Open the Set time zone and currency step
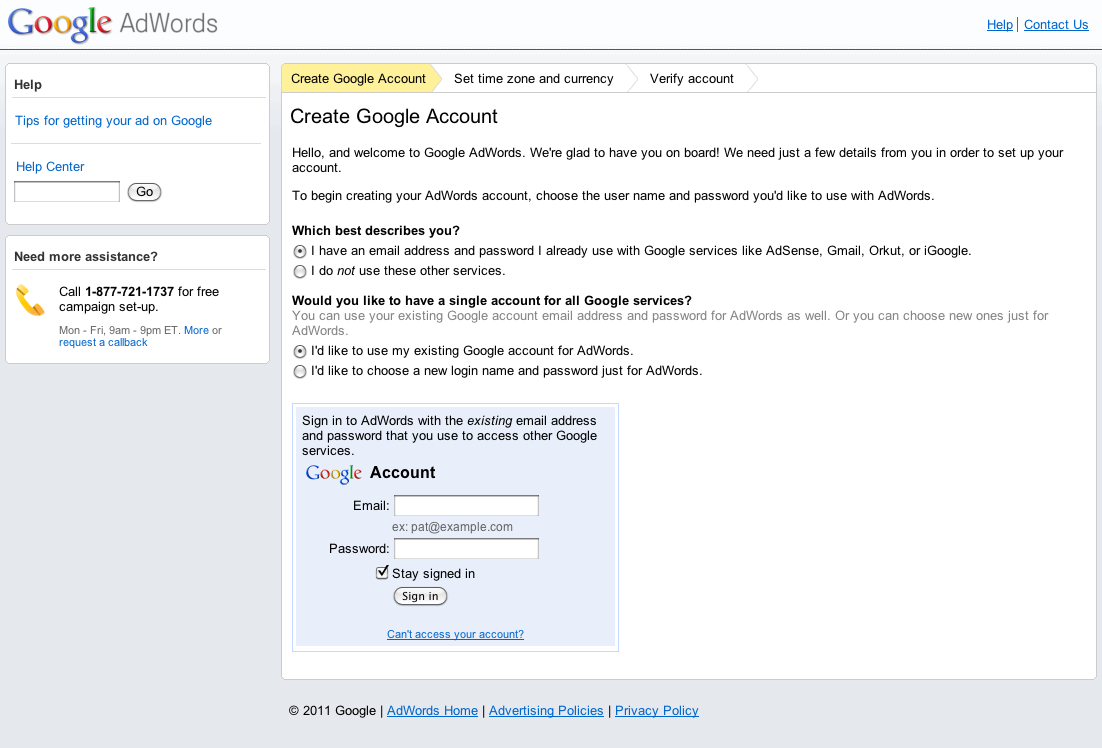The height and width of the screenshot is (748, 1102). click(533, 79)
